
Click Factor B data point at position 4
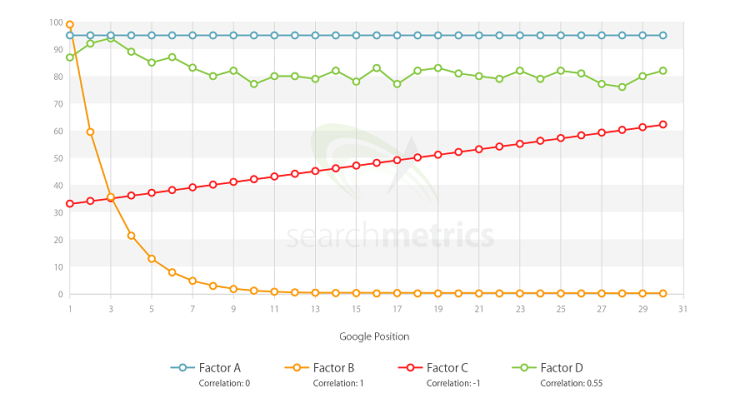click(131, 236)
